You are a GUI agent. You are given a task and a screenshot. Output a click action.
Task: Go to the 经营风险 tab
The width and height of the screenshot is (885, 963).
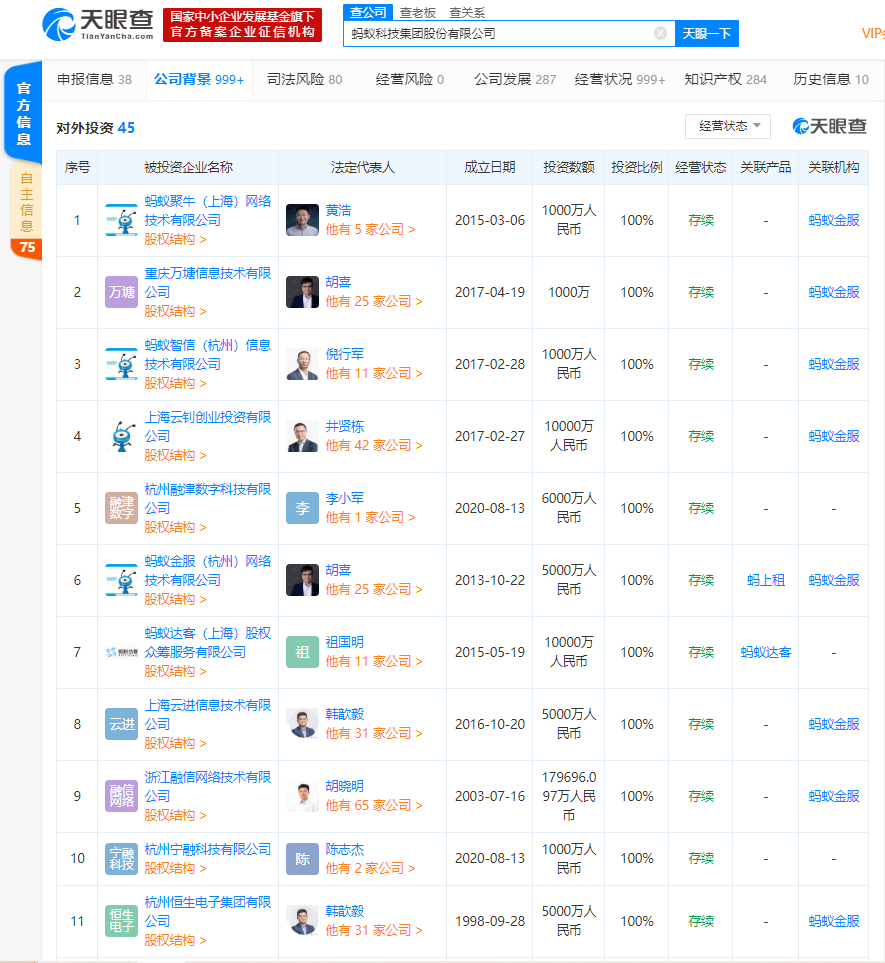pos(410,79)
